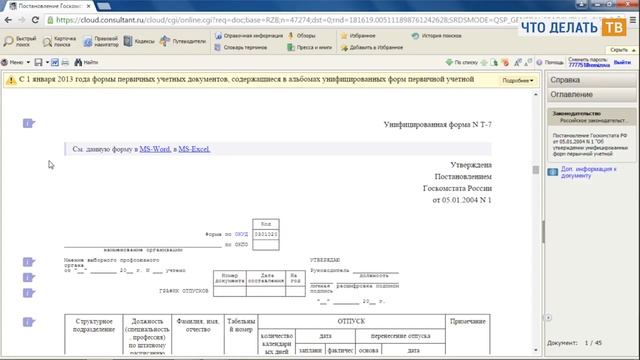The image size is (640, 360).
Task: Open the MS-Word form link
Action: point(155,149)
